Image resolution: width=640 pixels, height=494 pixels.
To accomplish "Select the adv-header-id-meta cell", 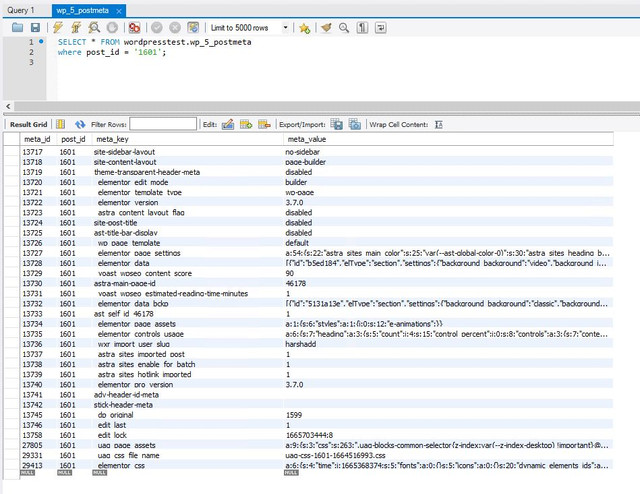I will [187, 395].
